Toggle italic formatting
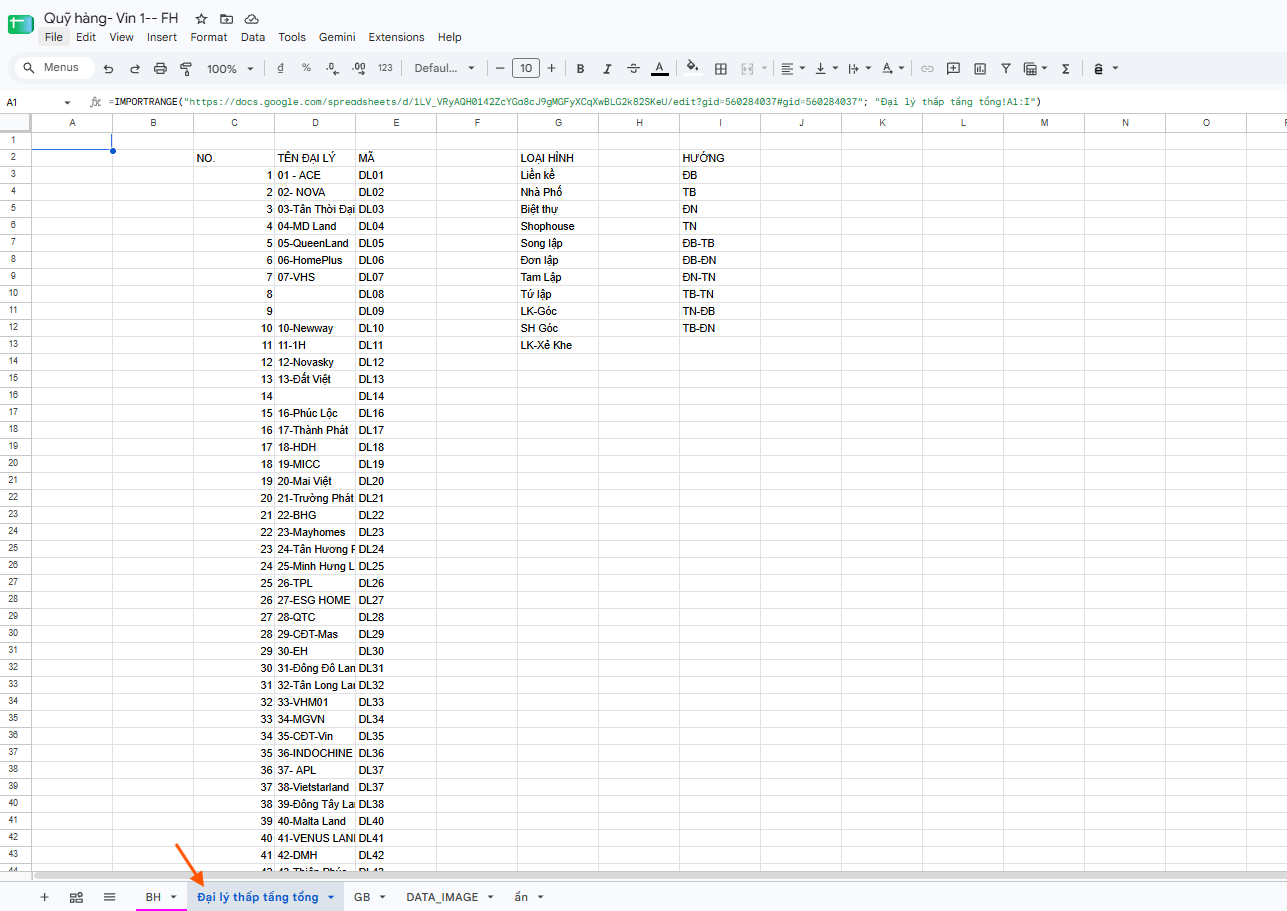Screen dimensions: 1287x911 606,68
